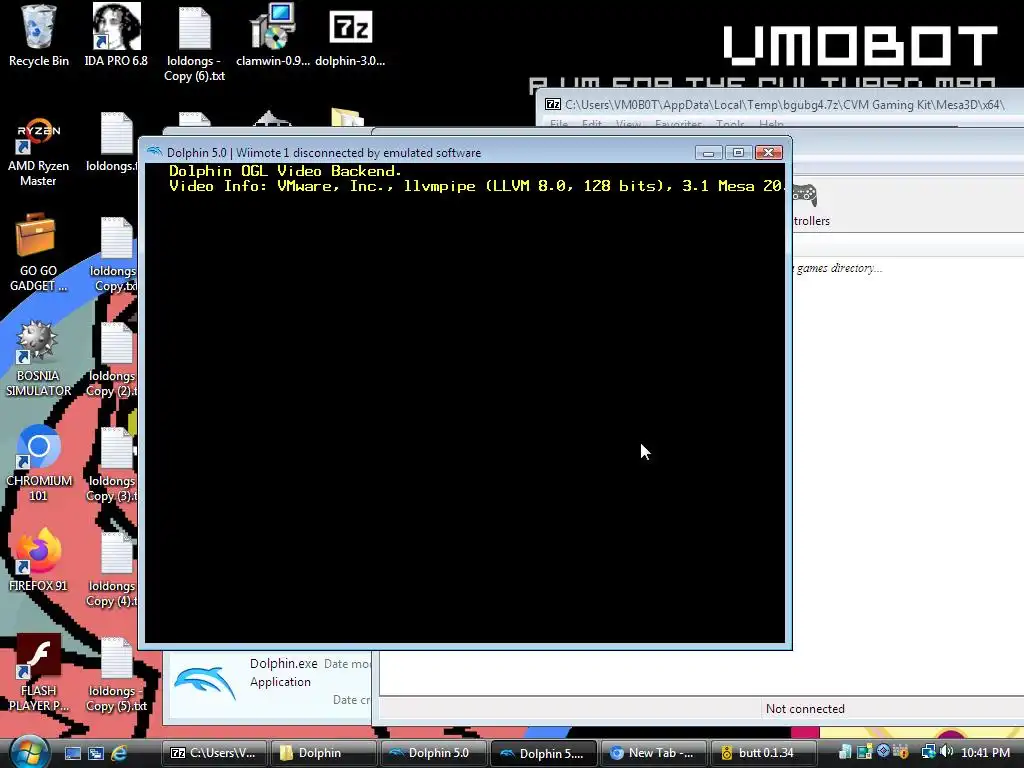1024x768 pixels.
Task: Switch to the active Dolphin 5.... taskbar button
Action: (543, 753)
